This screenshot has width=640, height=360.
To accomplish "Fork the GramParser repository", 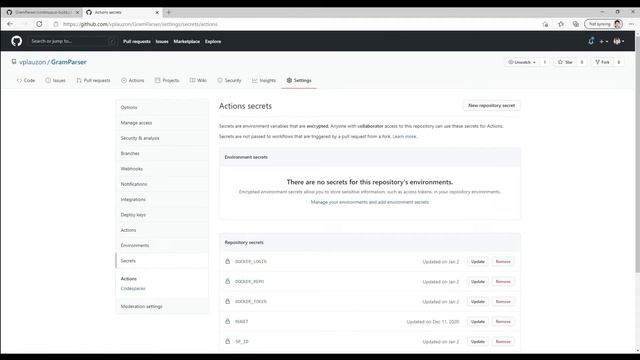I will pyautogui.click(x=602, y=62).
